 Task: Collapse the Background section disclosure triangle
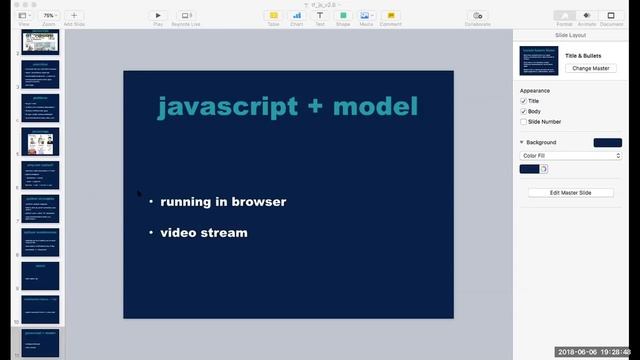coord(522,142)
